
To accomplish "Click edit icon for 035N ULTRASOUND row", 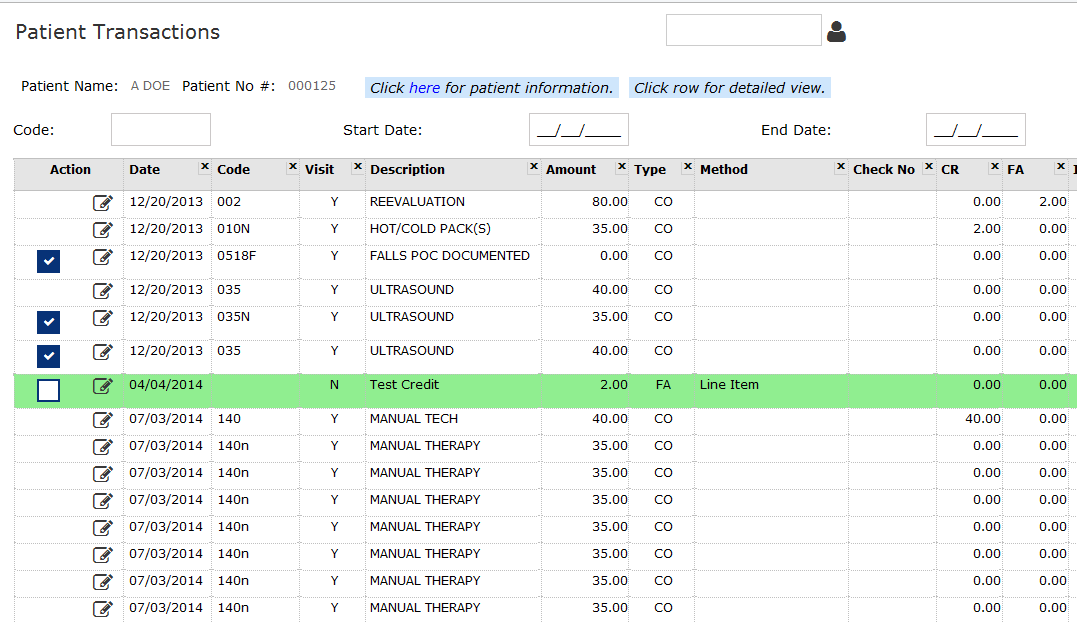I will click(103, 318).
